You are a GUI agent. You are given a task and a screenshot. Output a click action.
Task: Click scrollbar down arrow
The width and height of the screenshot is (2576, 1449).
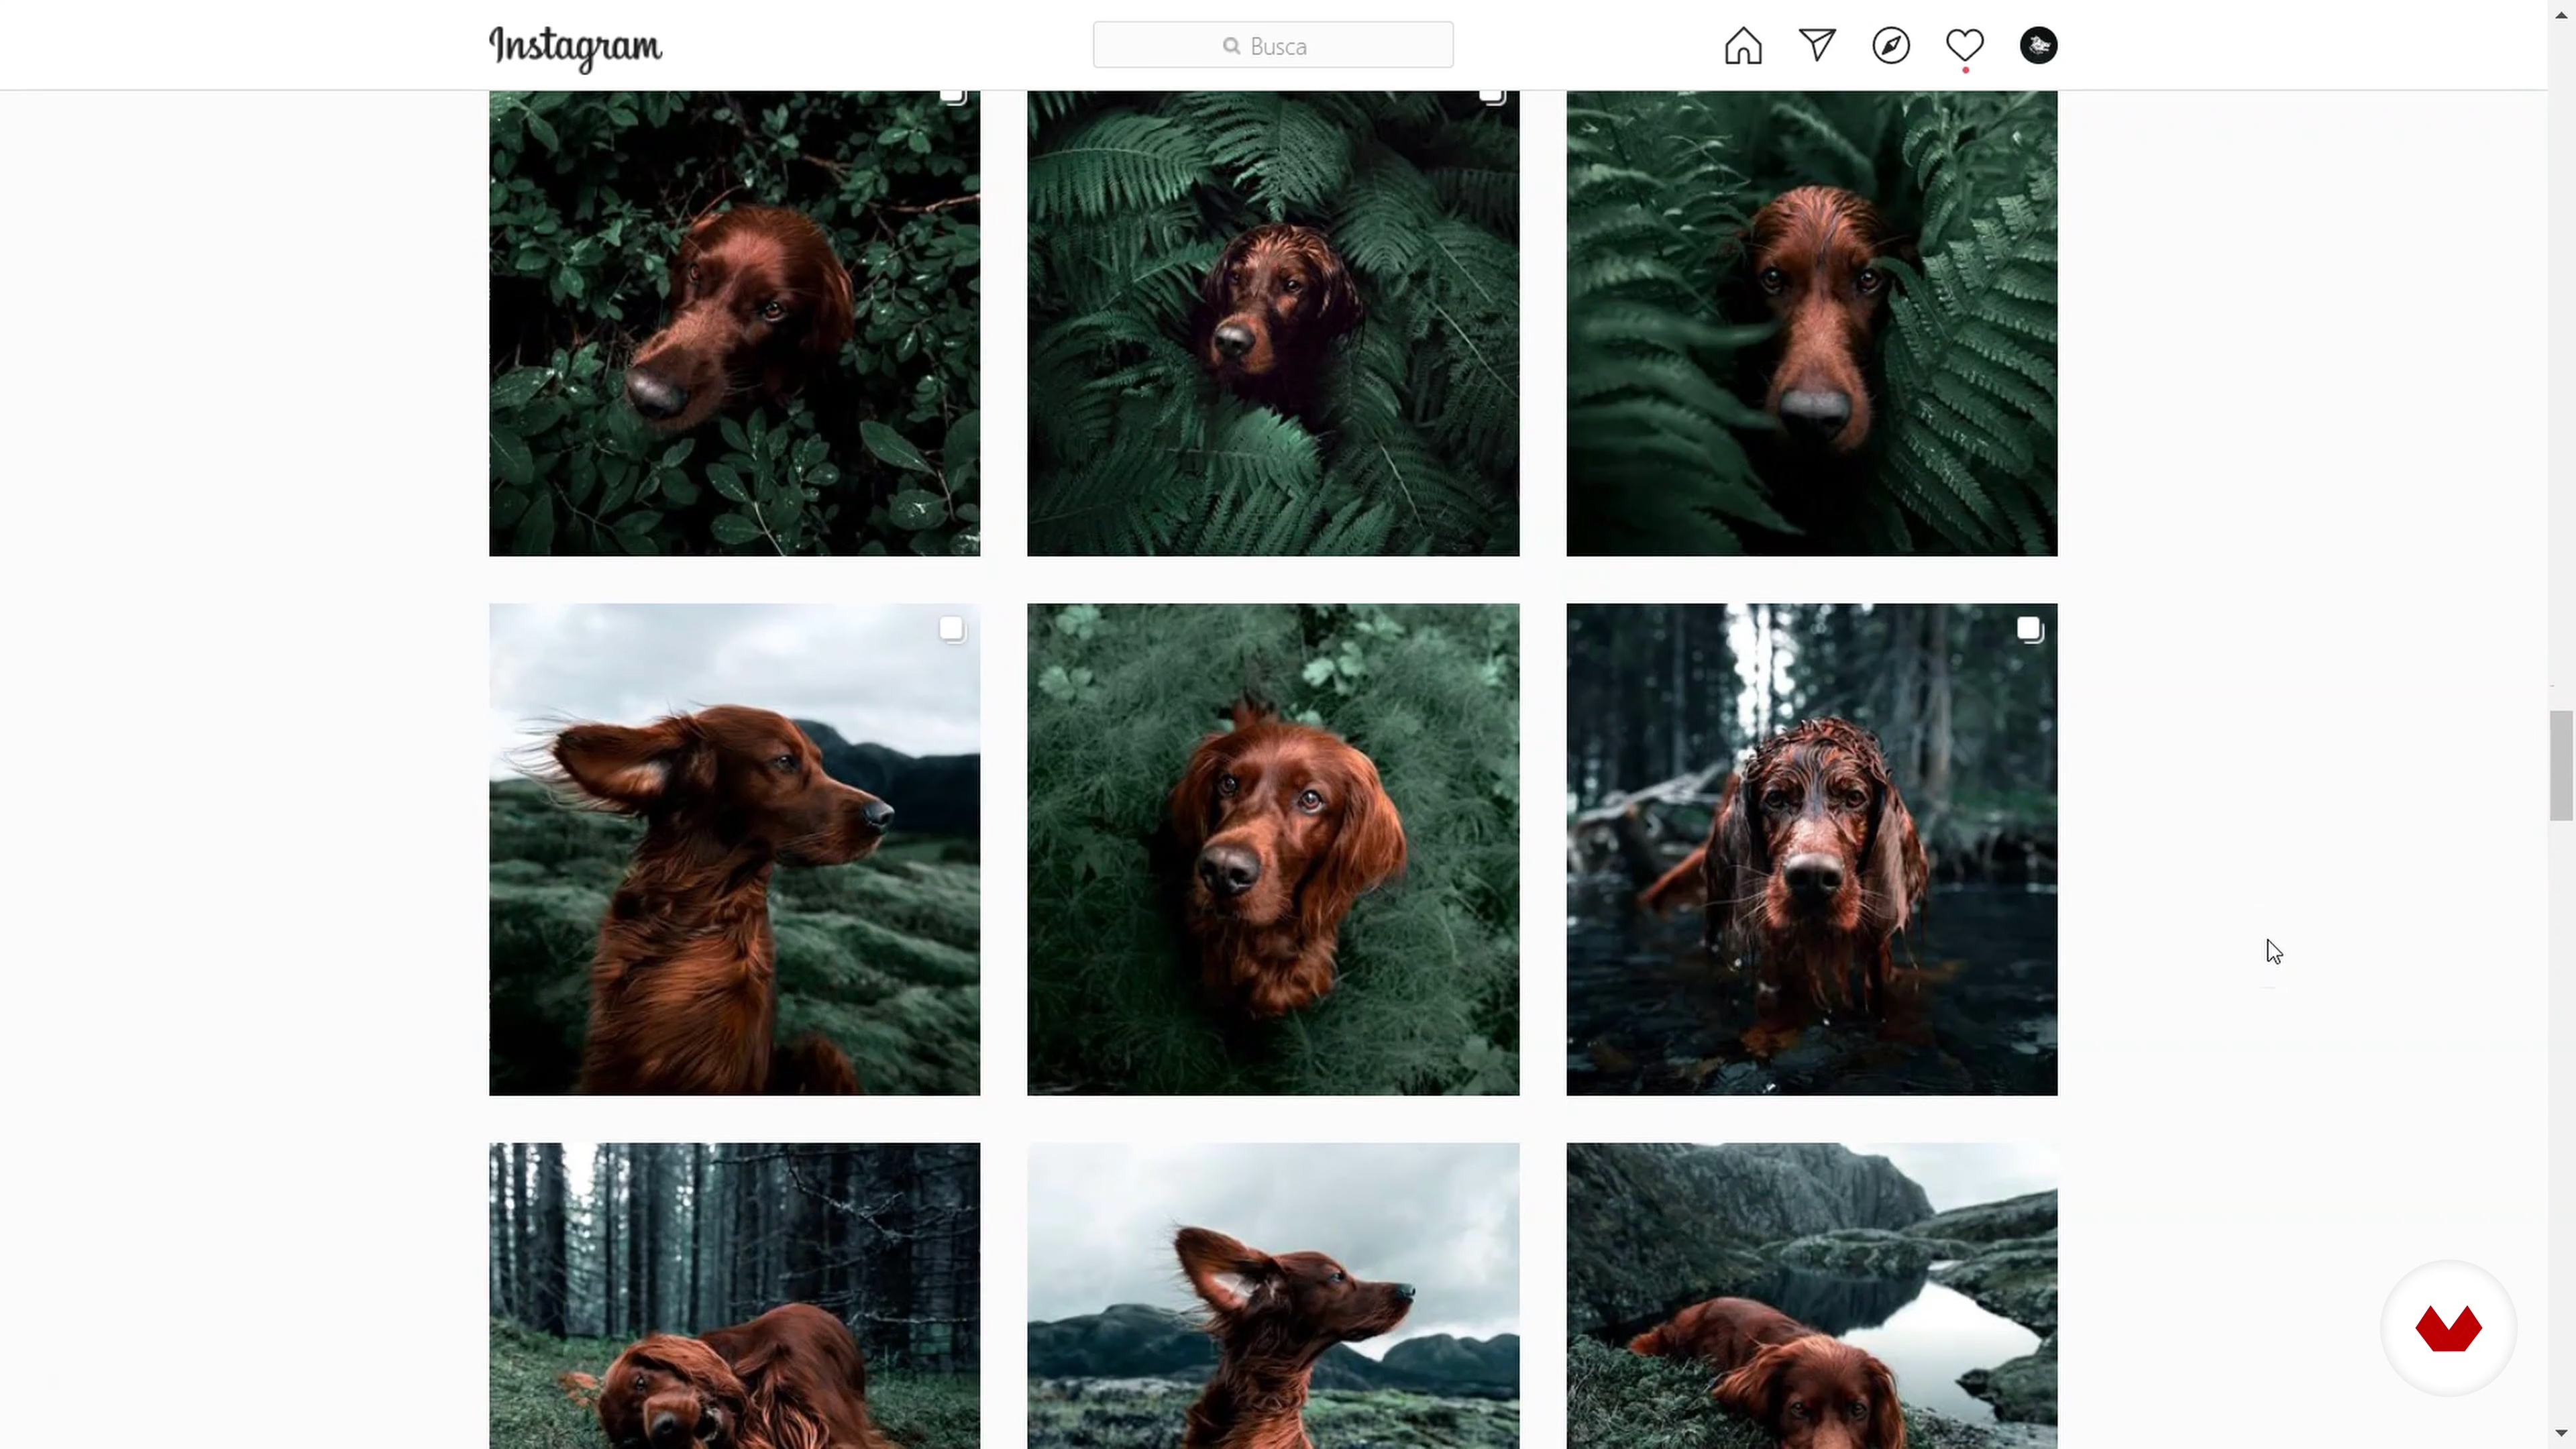(2561, 1434)
